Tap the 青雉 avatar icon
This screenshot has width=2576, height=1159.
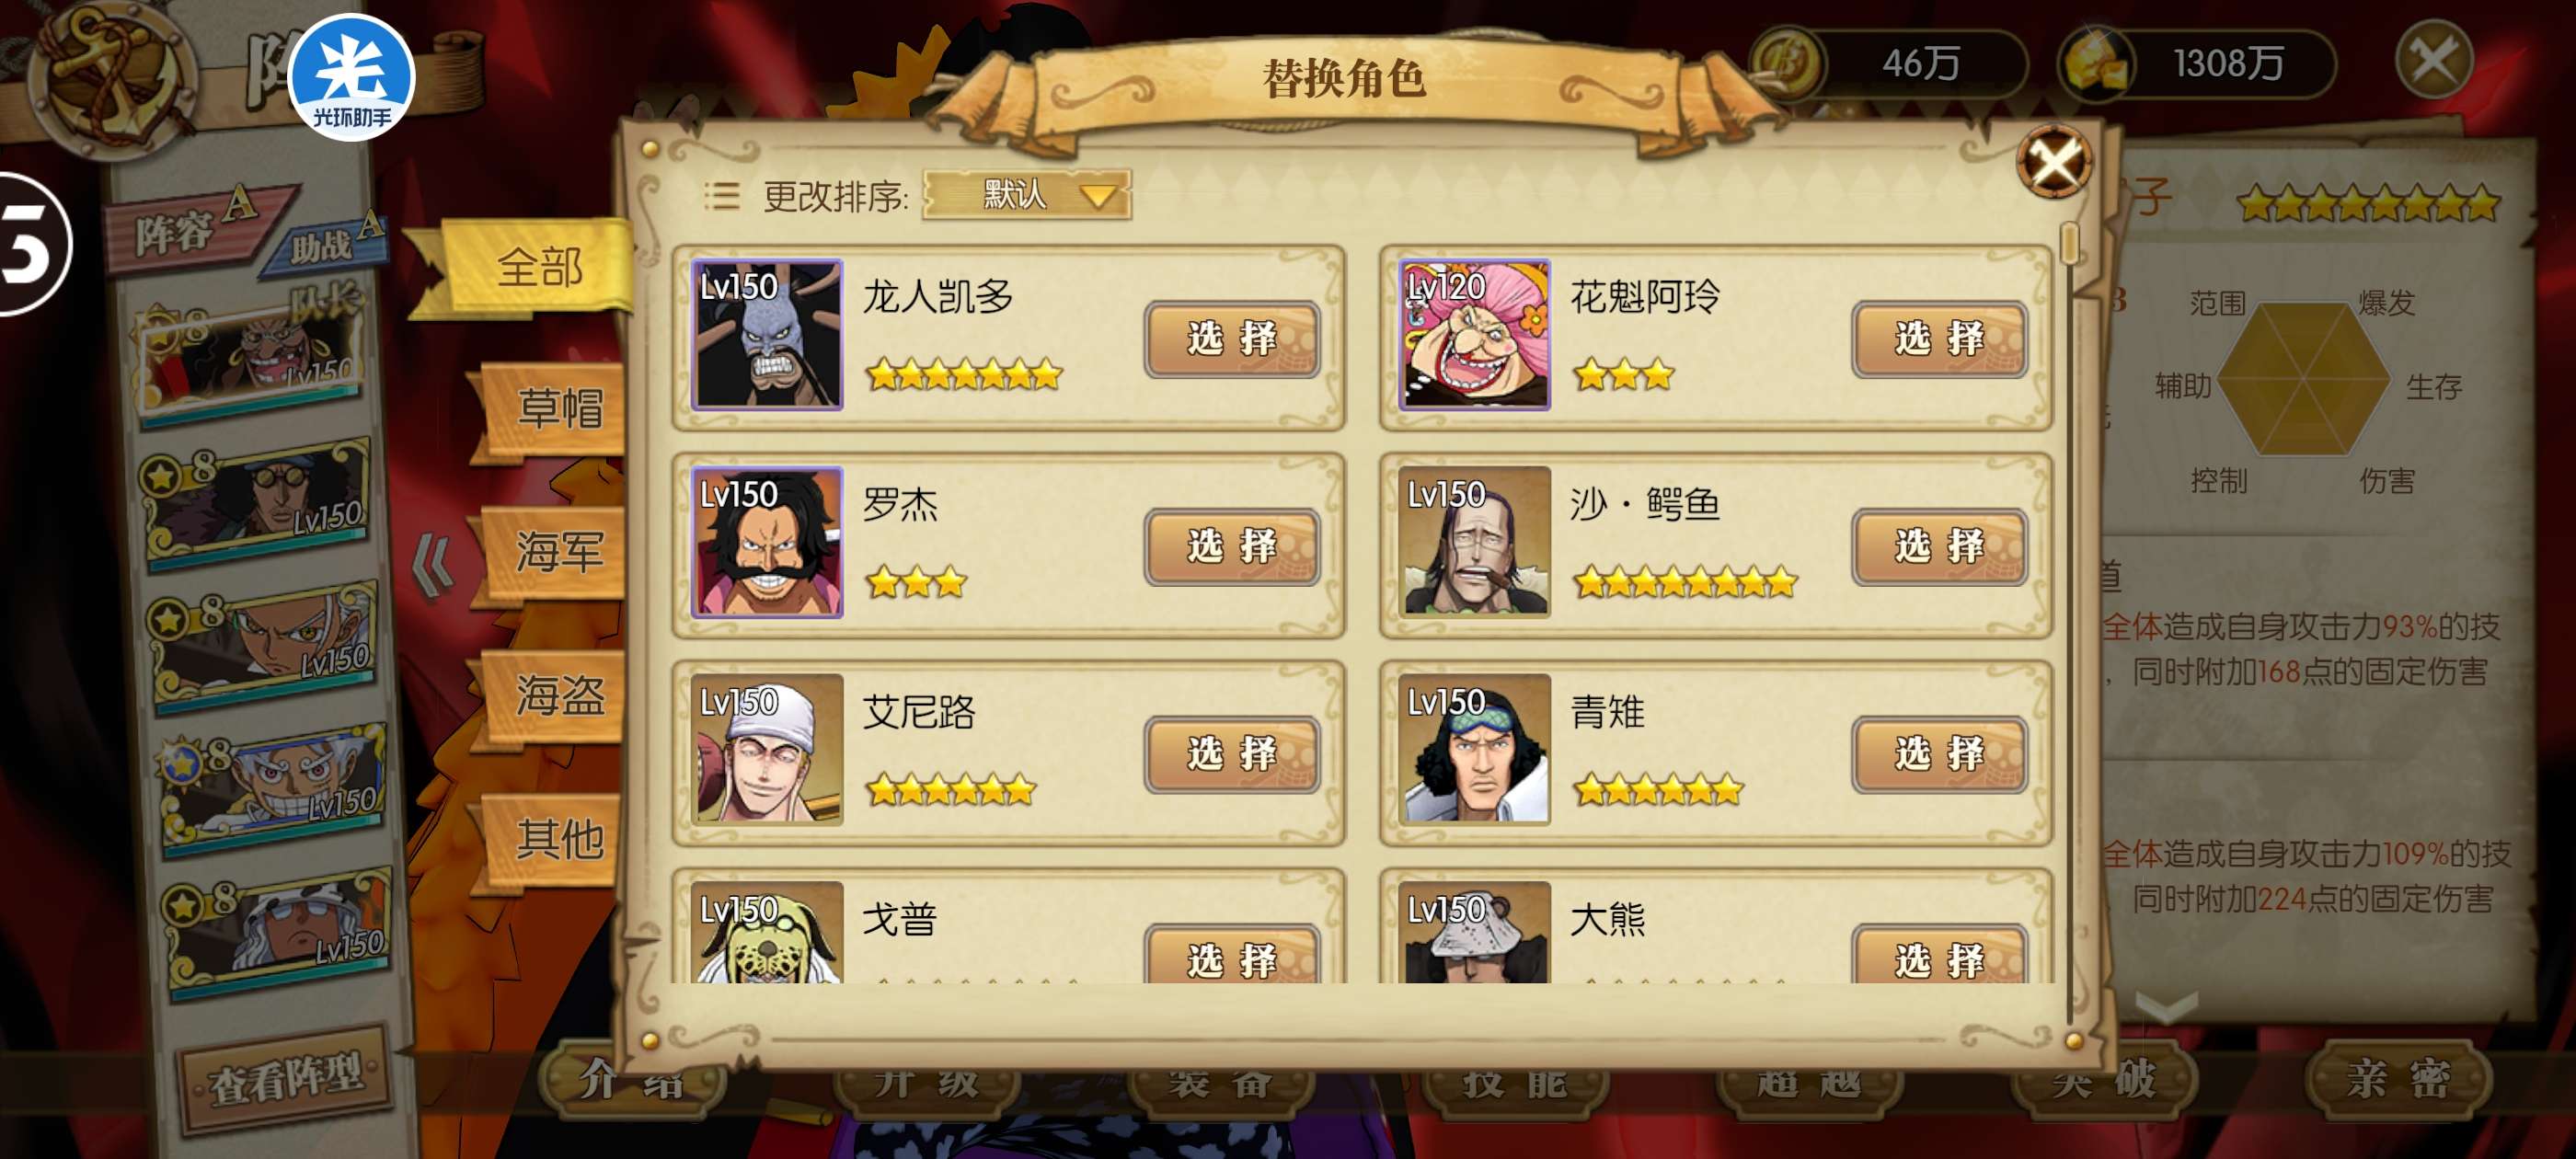1474,749
